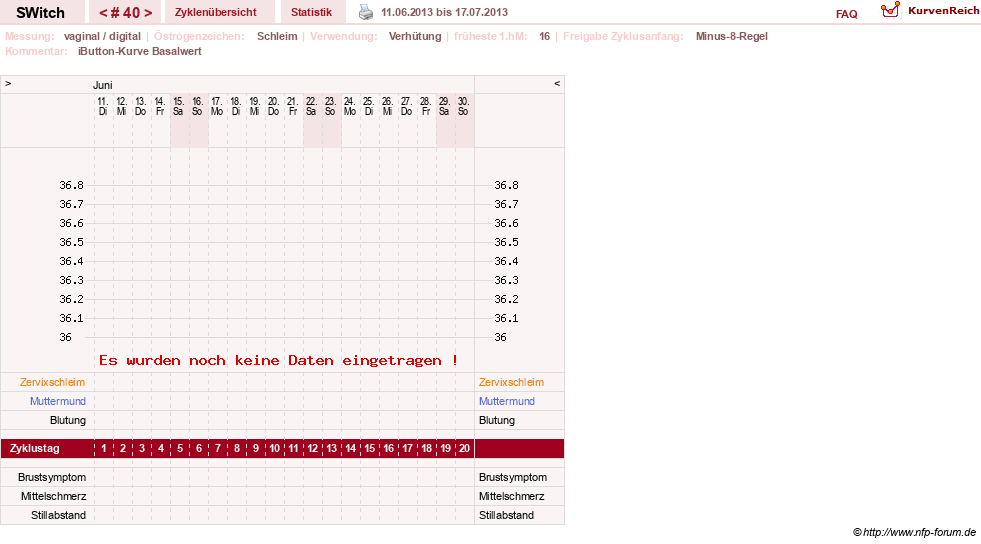The image size is (981, 544).
Task: Click the Mittelschmerz label on left
Action: (x=53, y=496)
